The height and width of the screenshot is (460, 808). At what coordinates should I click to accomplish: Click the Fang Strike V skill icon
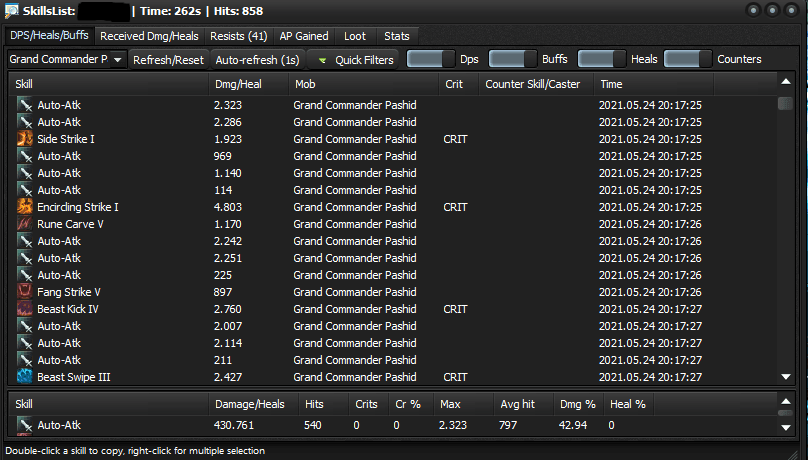pos(25,292)
